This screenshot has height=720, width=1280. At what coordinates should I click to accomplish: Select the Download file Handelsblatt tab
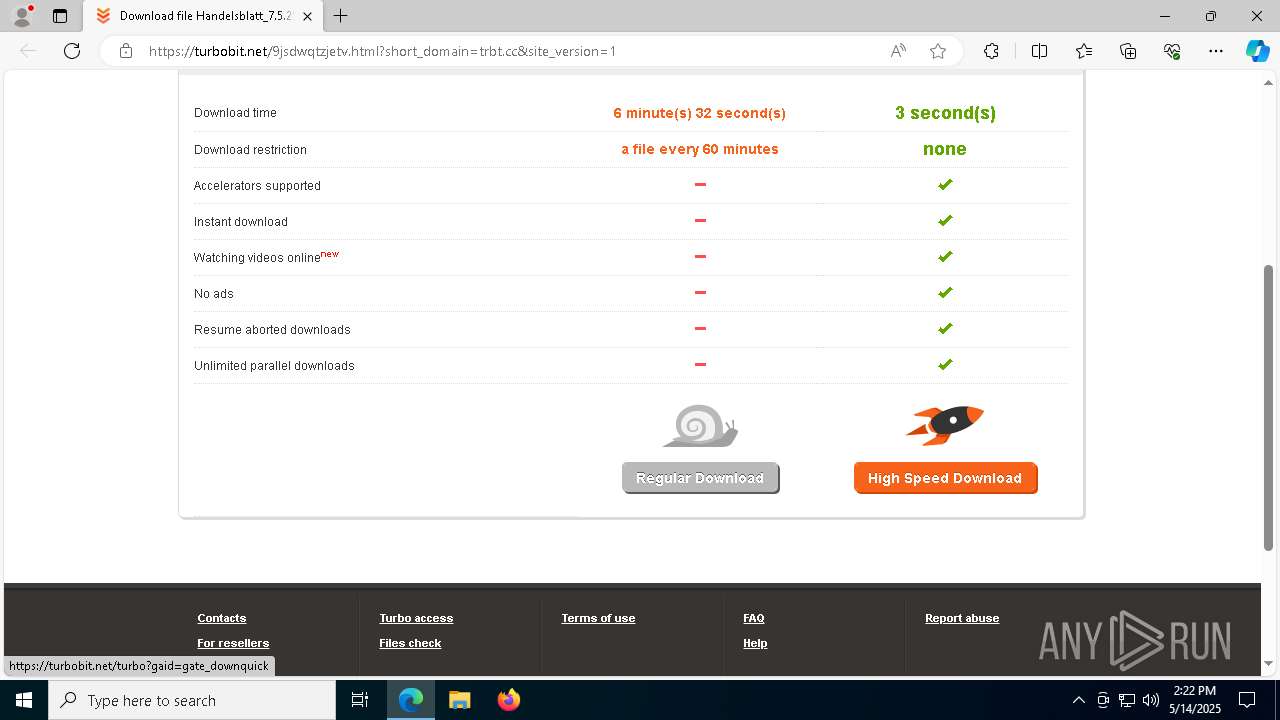tap(204, 16)
